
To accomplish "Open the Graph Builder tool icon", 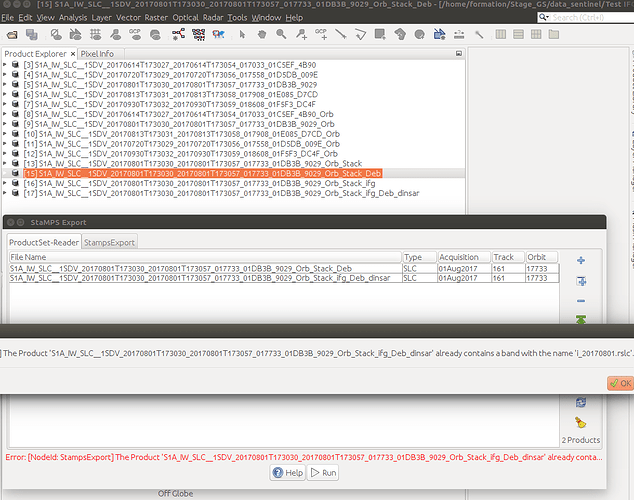I will [x=178, y=34].
